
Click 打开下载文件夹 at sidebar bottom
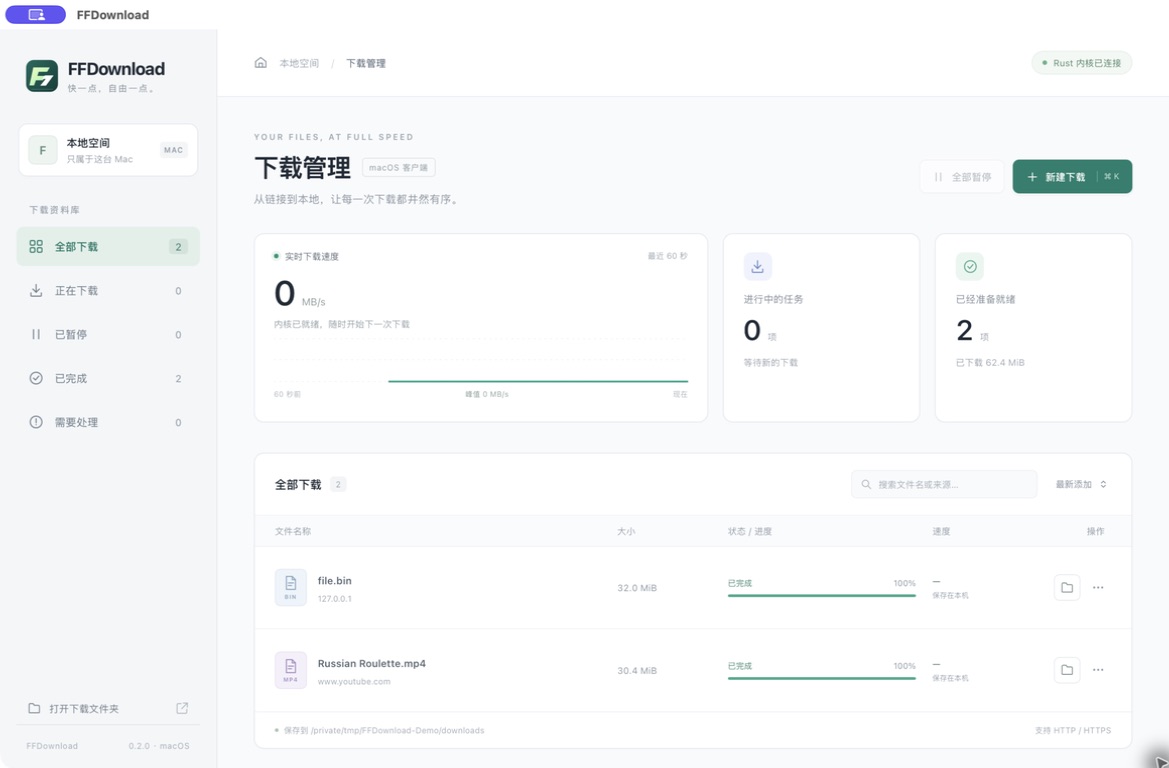pyautogui.click(x=108, y=708)
